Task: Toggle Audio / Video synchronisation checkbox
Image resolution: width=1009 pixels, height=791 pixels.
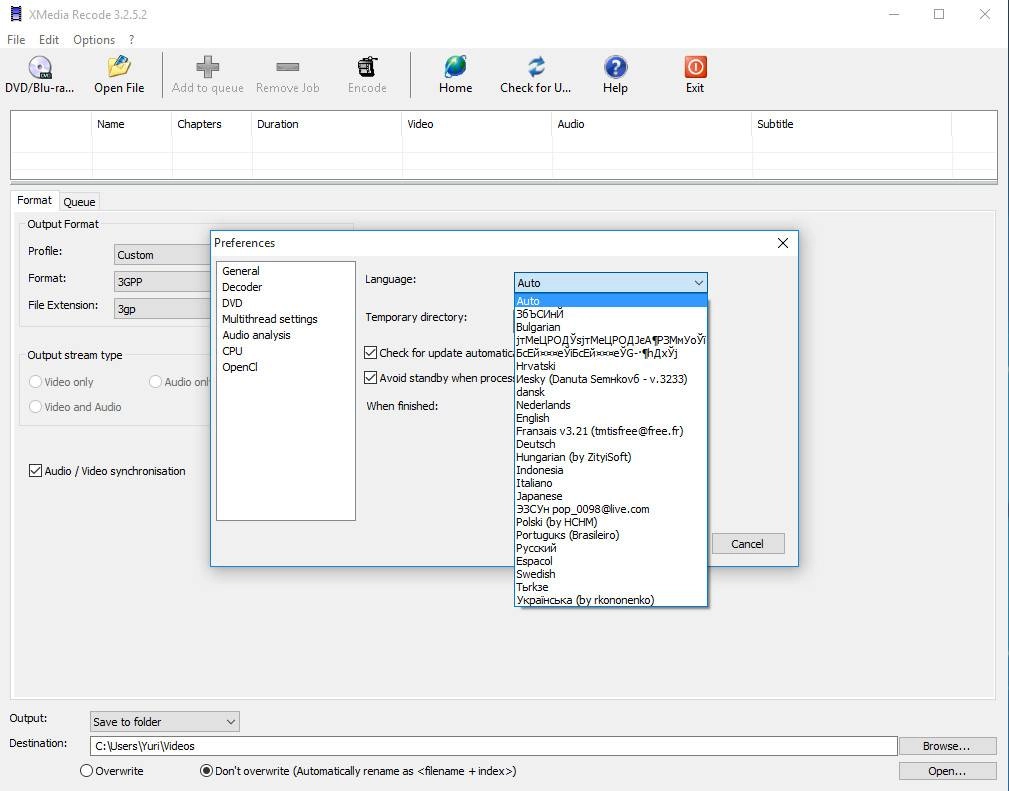Action: pyautogui.click(x=35, y=471)
